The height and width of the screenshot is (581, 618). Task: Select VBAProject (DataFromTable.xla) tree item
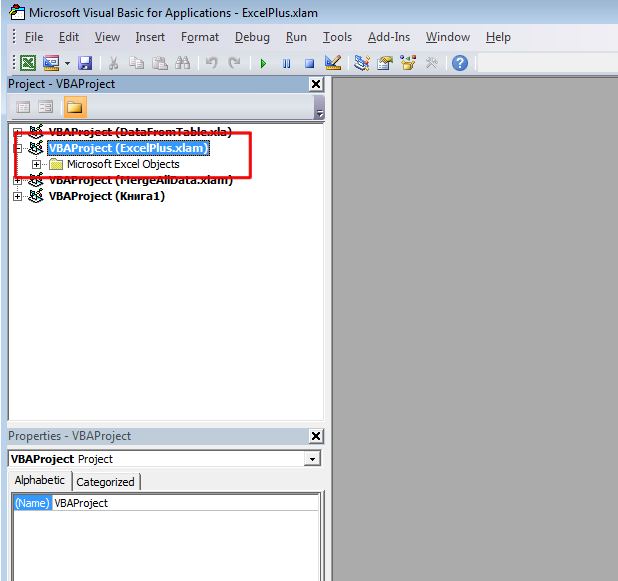140,132
